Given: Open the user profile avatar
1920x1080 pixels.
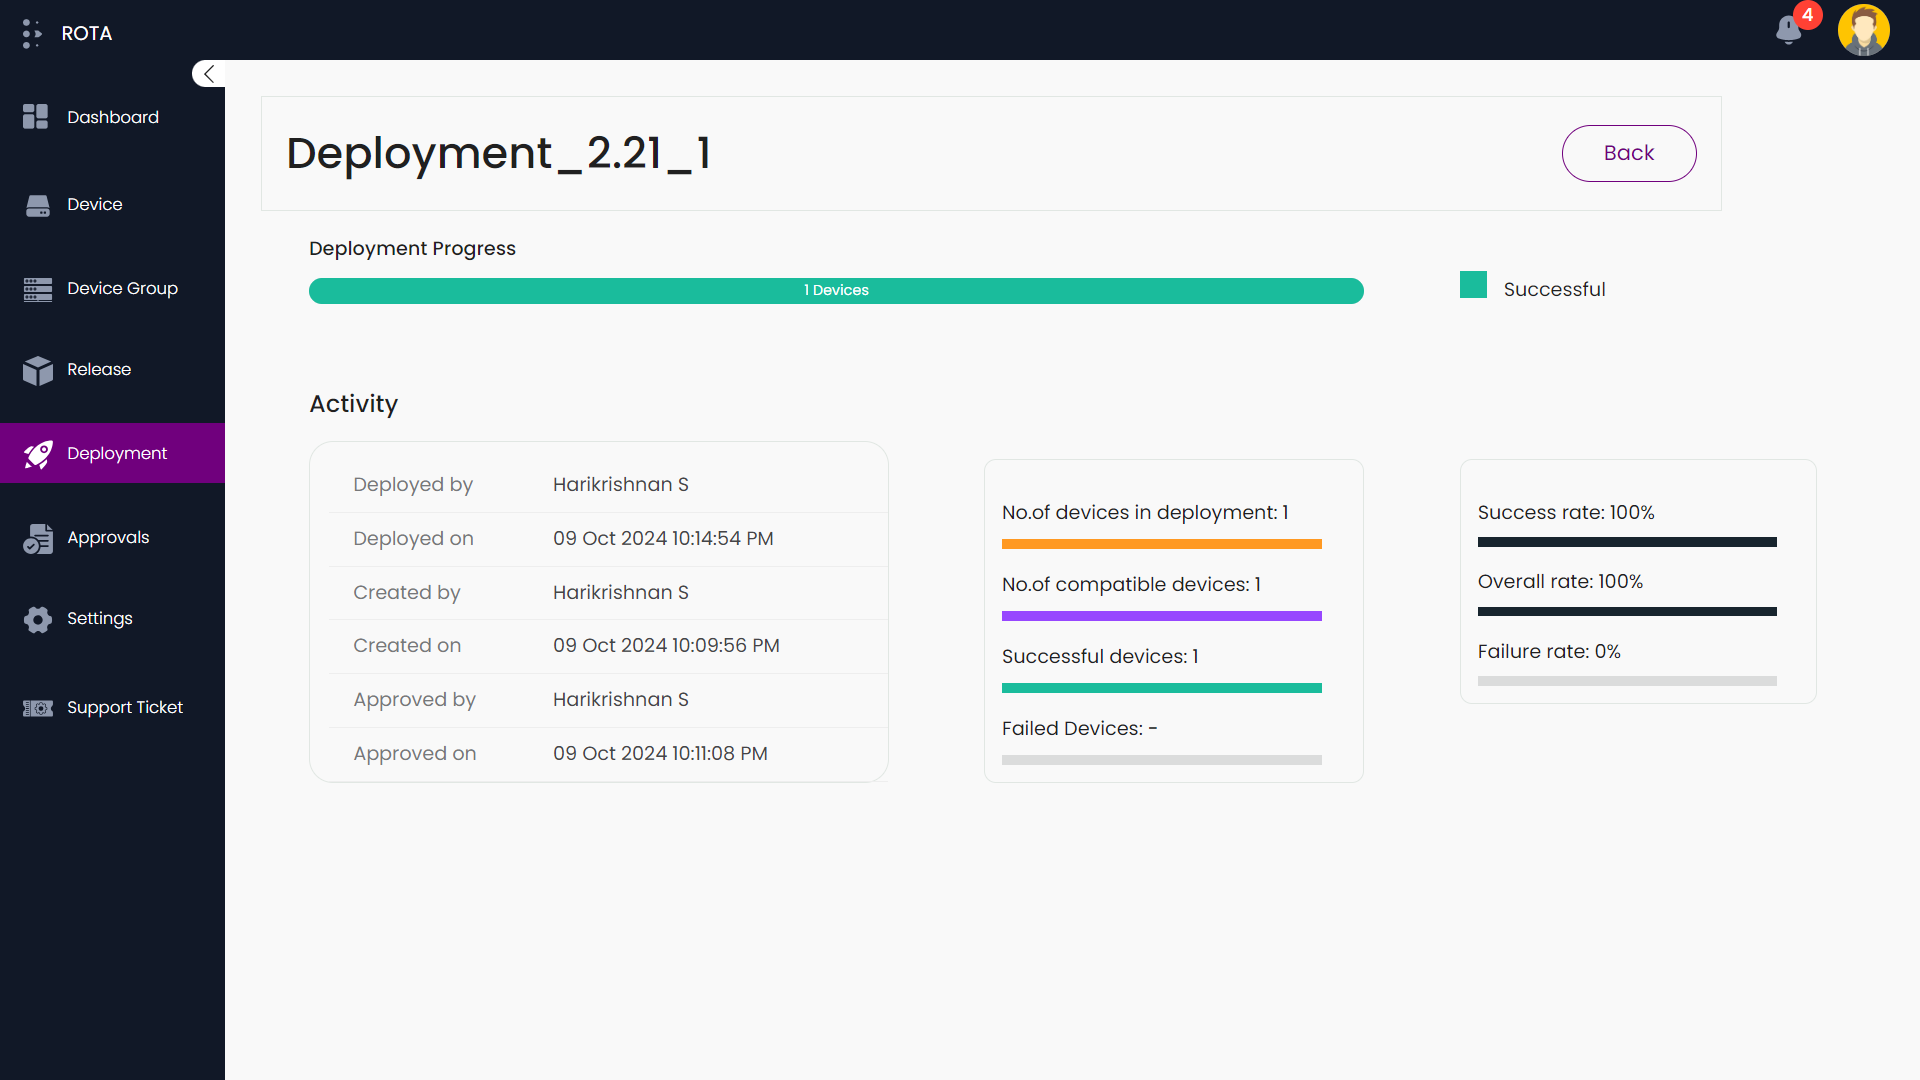Looking at the screenshot, I should coord(1863,30).
